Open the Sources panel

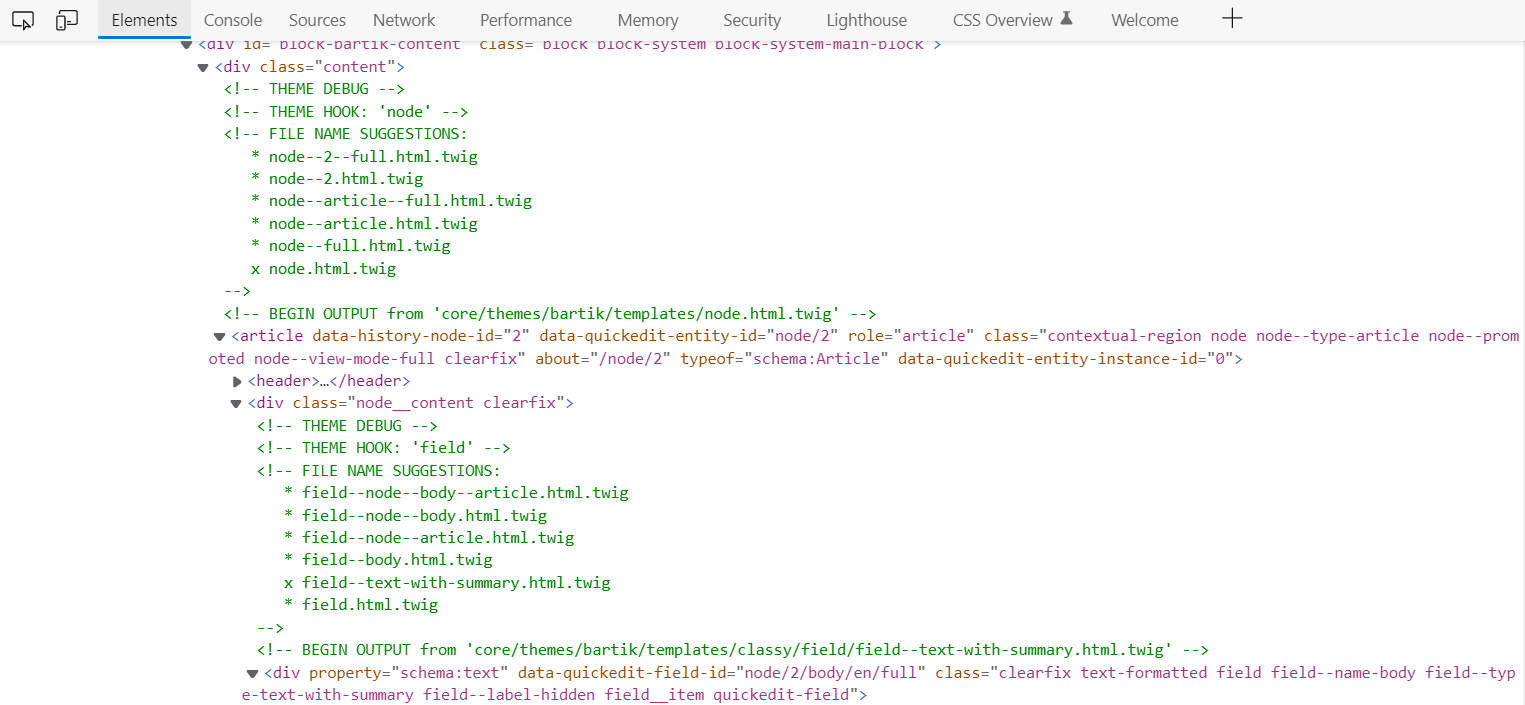coord(316,19)
